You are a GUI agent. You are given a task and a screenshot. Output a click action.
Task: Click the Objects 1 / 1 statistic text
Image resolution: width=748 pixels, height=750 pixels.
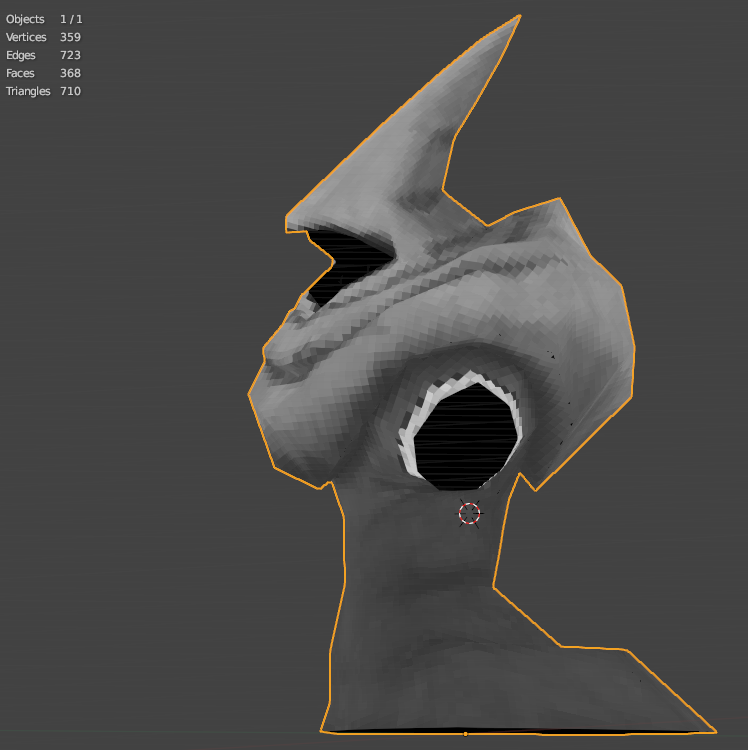44,19
